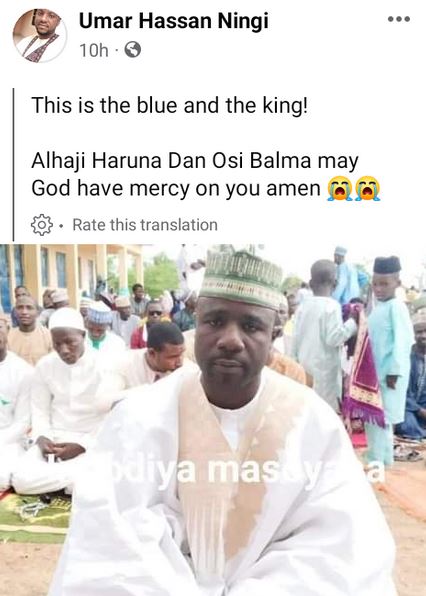This screenshot has width=426, height=596.
Task: Click the vertical translation quote bar
Action: [14, 165]
